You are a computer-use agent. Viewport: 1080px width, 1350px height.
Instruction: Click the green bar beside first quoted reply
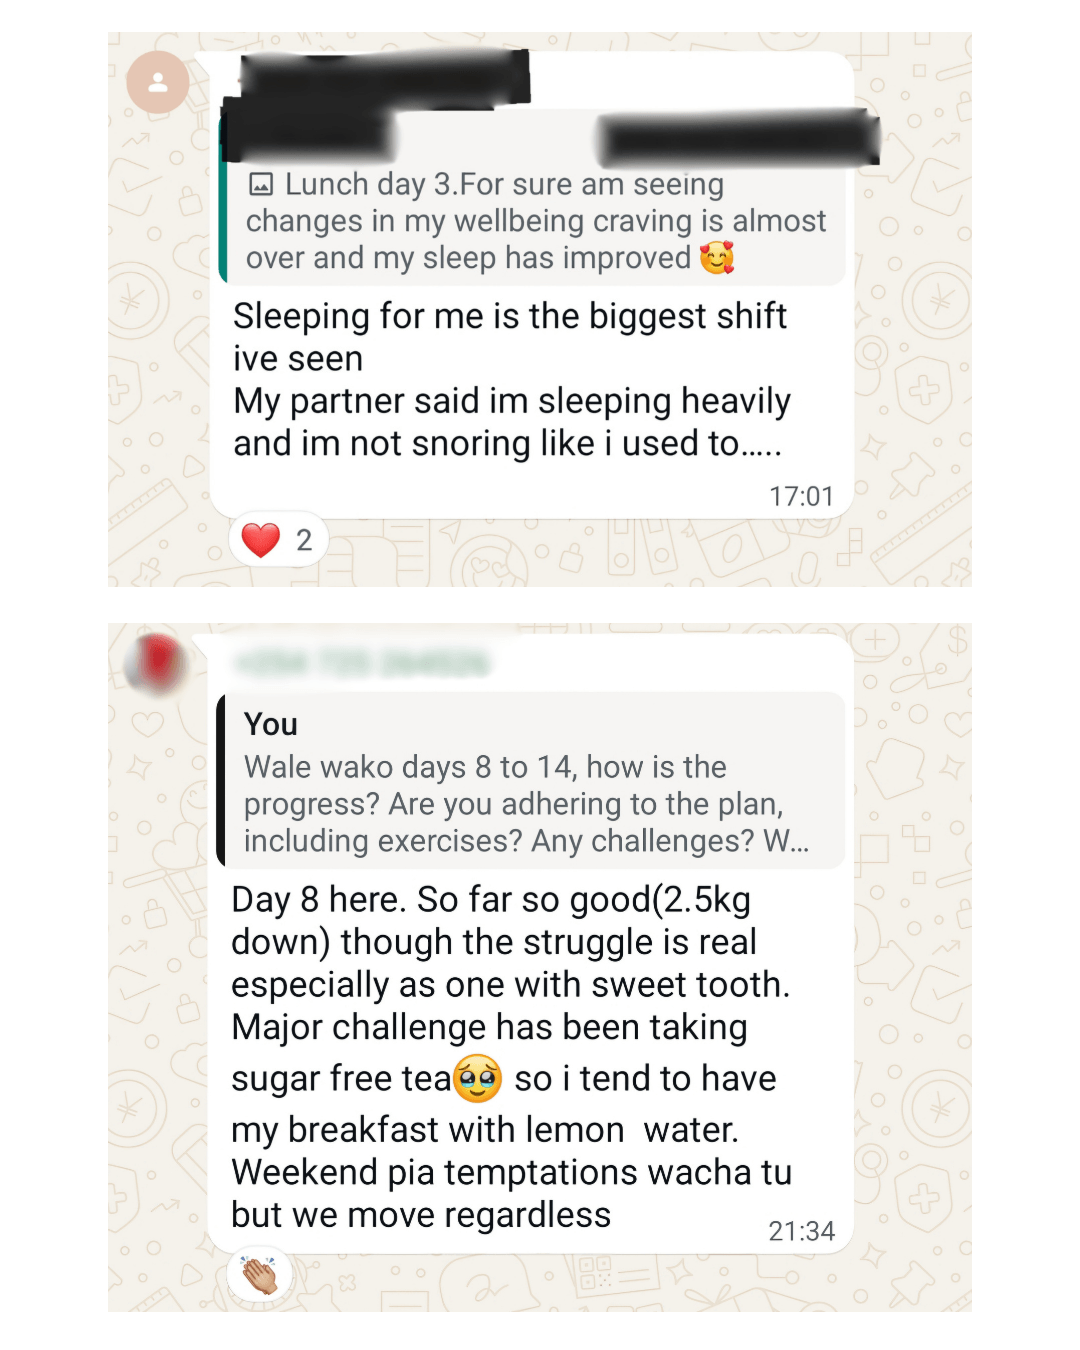point(222,220)
